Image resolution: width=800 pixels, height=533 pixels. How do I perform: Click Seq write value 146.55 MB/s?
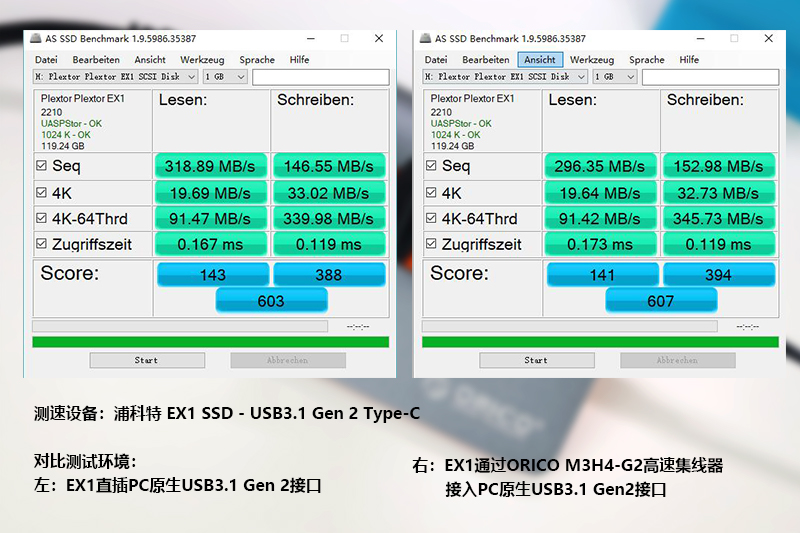click(329, 166)
